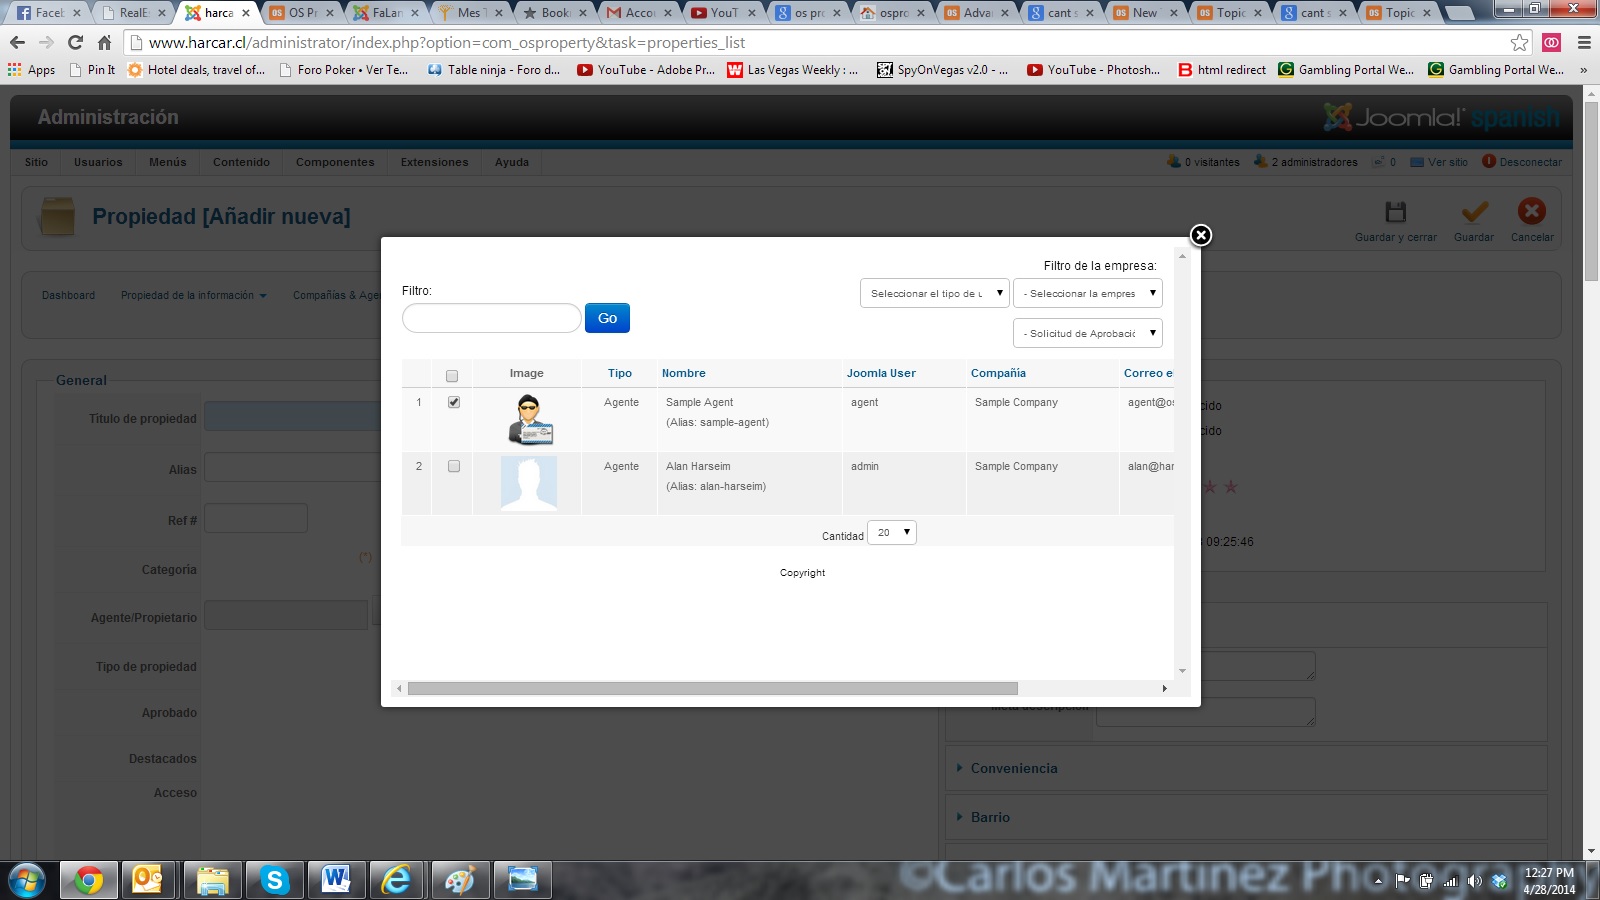Open the Windows Start button
Image resolution: width=1600 pixels, height=900 pixels.
tap(27, 880)
